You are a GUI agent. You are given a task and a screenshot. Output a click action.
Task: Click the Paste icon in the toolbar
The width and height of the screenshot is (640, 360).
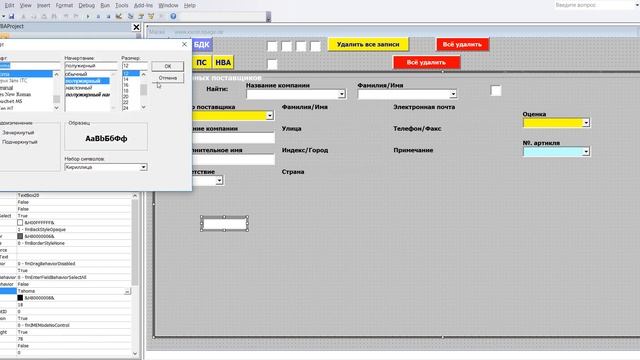(44, 16)
